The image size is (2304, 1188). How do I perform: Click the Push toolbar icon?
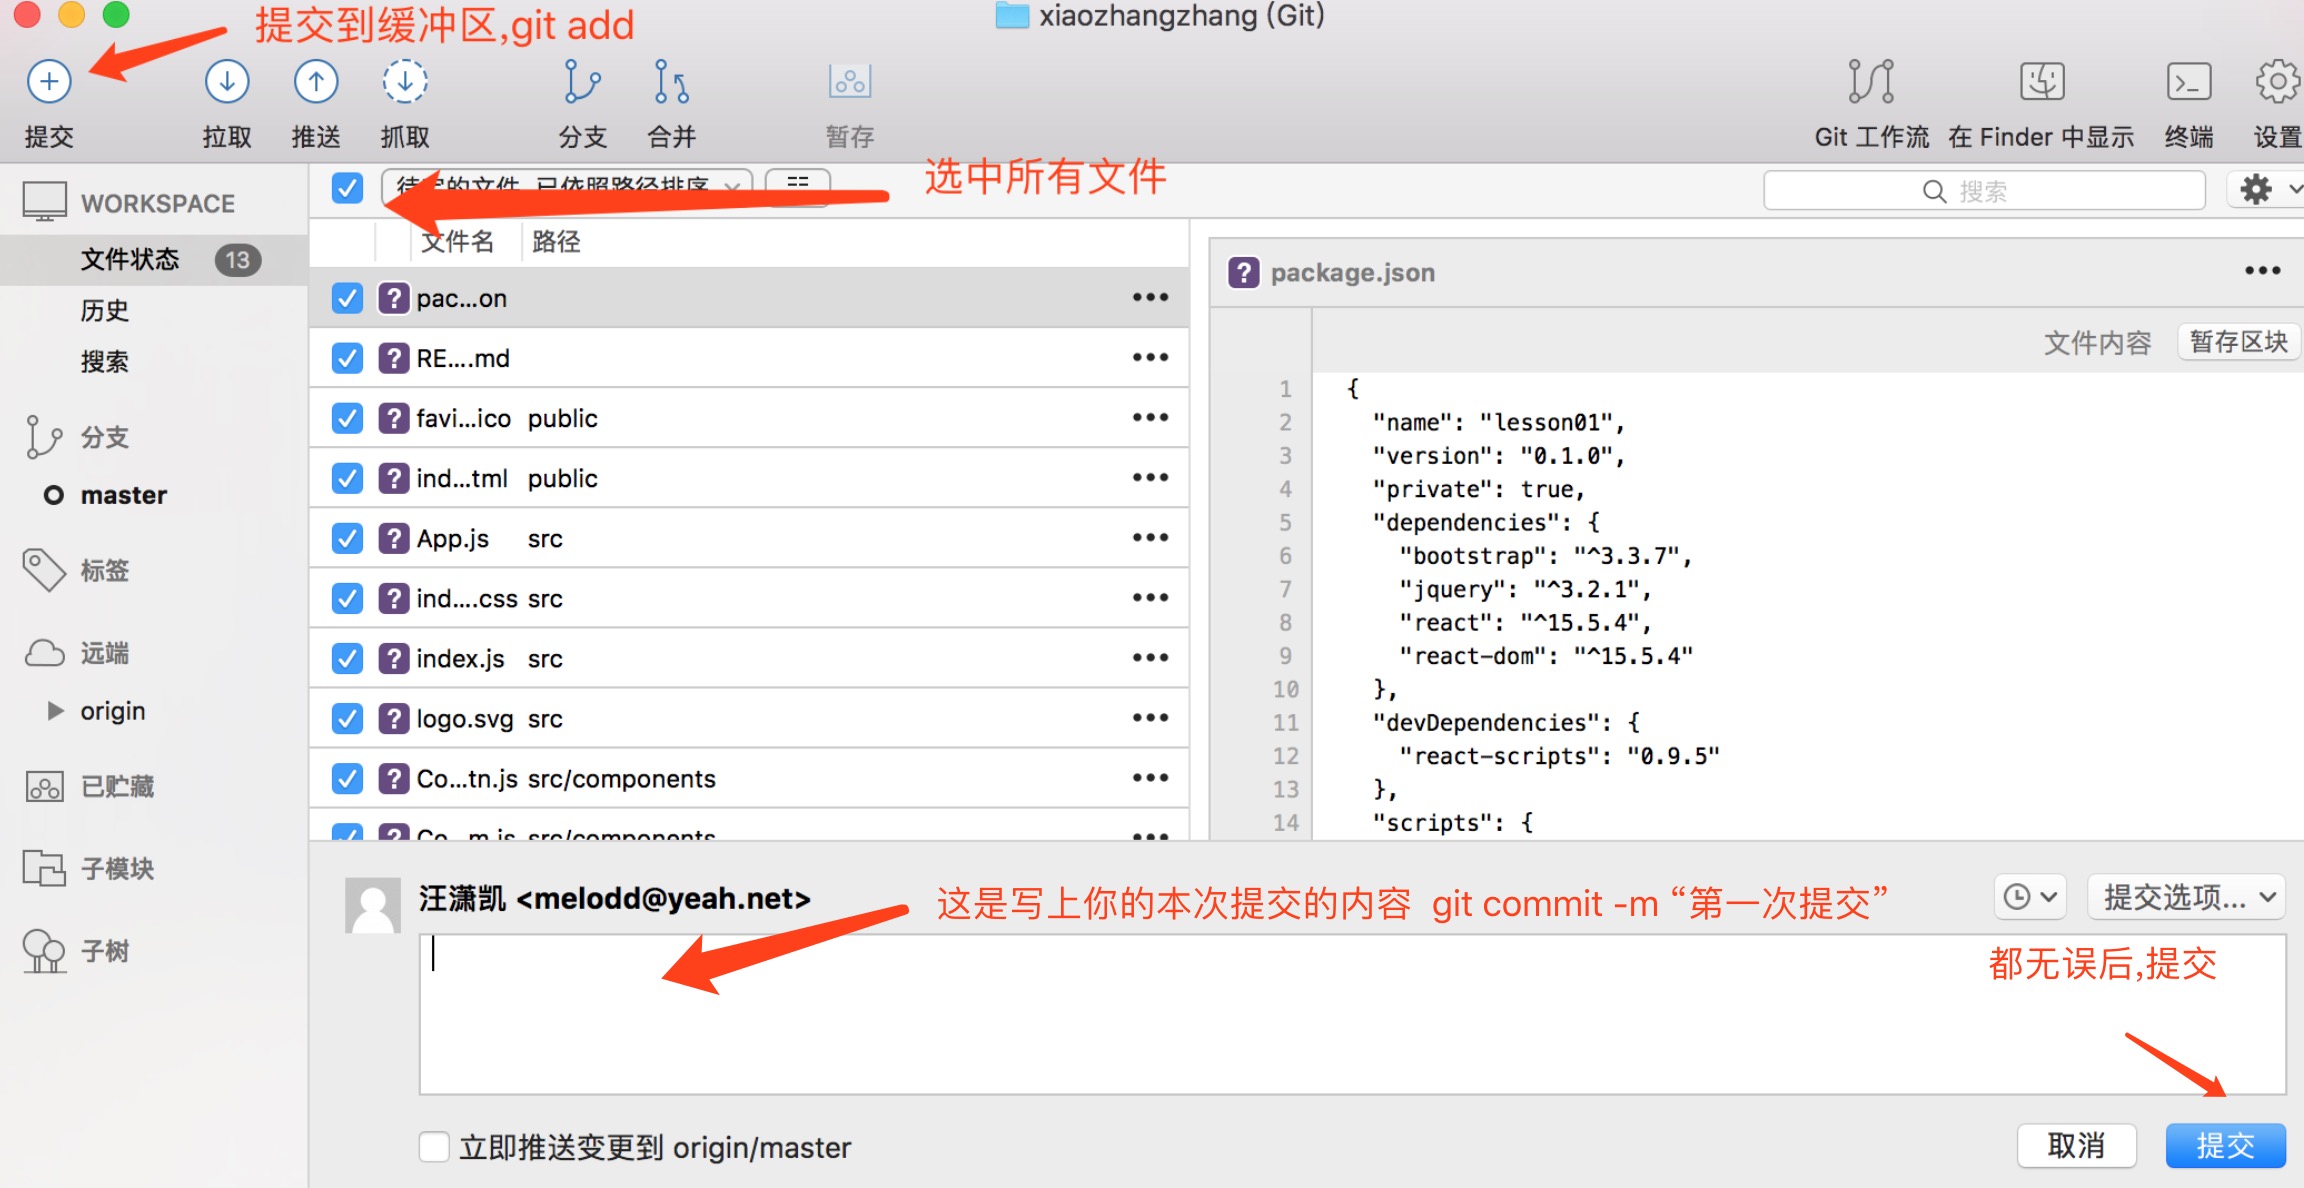(316, 82)
